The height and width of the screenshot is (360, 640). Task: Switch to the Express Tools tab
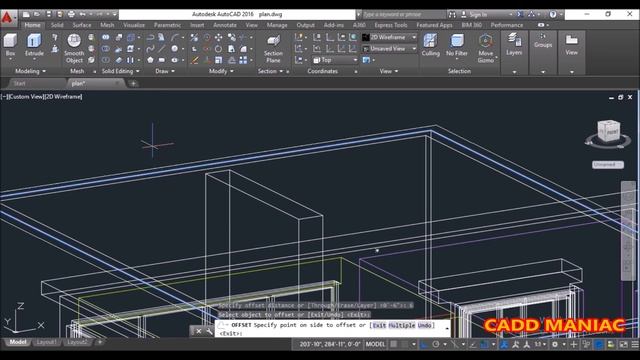click(391, 25)
